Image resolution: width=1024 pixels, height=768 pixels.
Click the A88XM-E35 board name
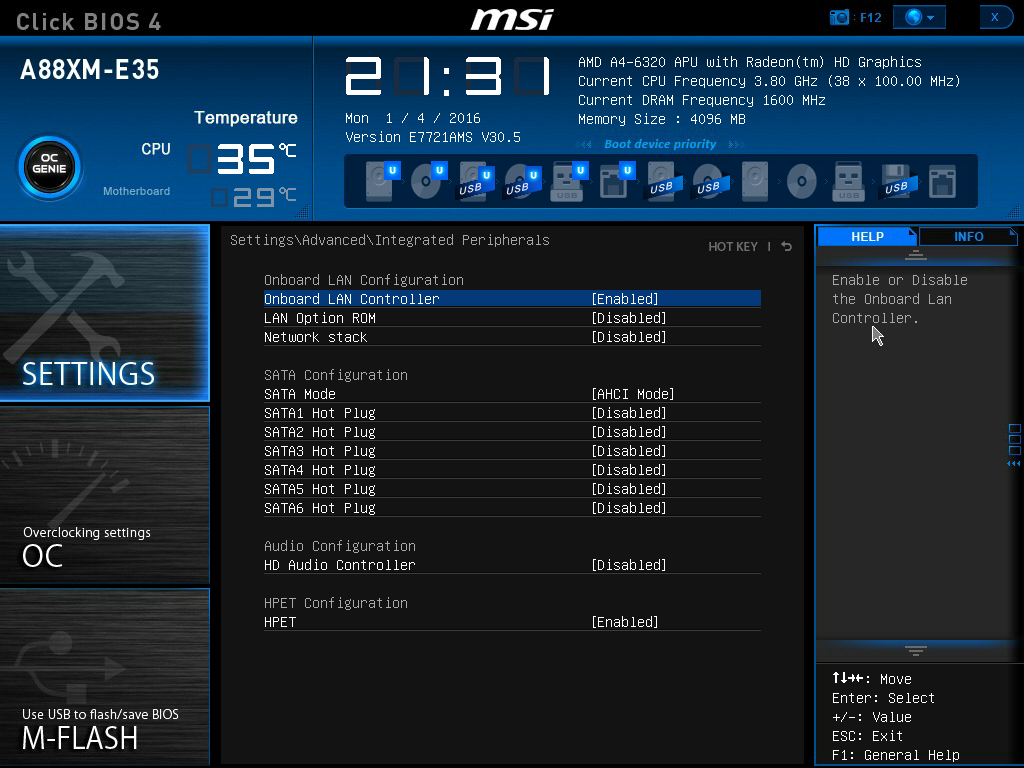point(90,69)
